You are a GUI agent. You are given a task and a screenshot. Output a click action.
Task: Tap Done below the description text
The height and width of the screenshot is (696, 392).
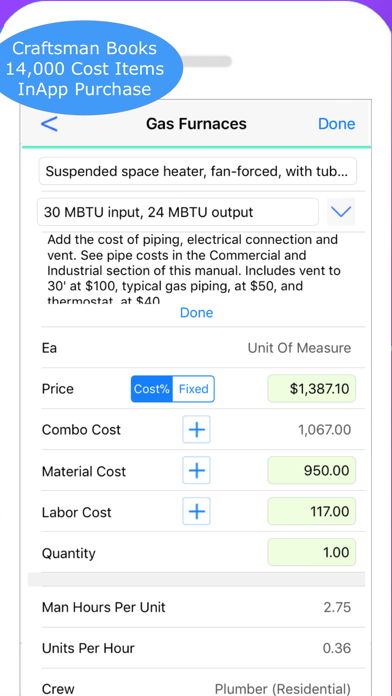(x=196, y=312)
